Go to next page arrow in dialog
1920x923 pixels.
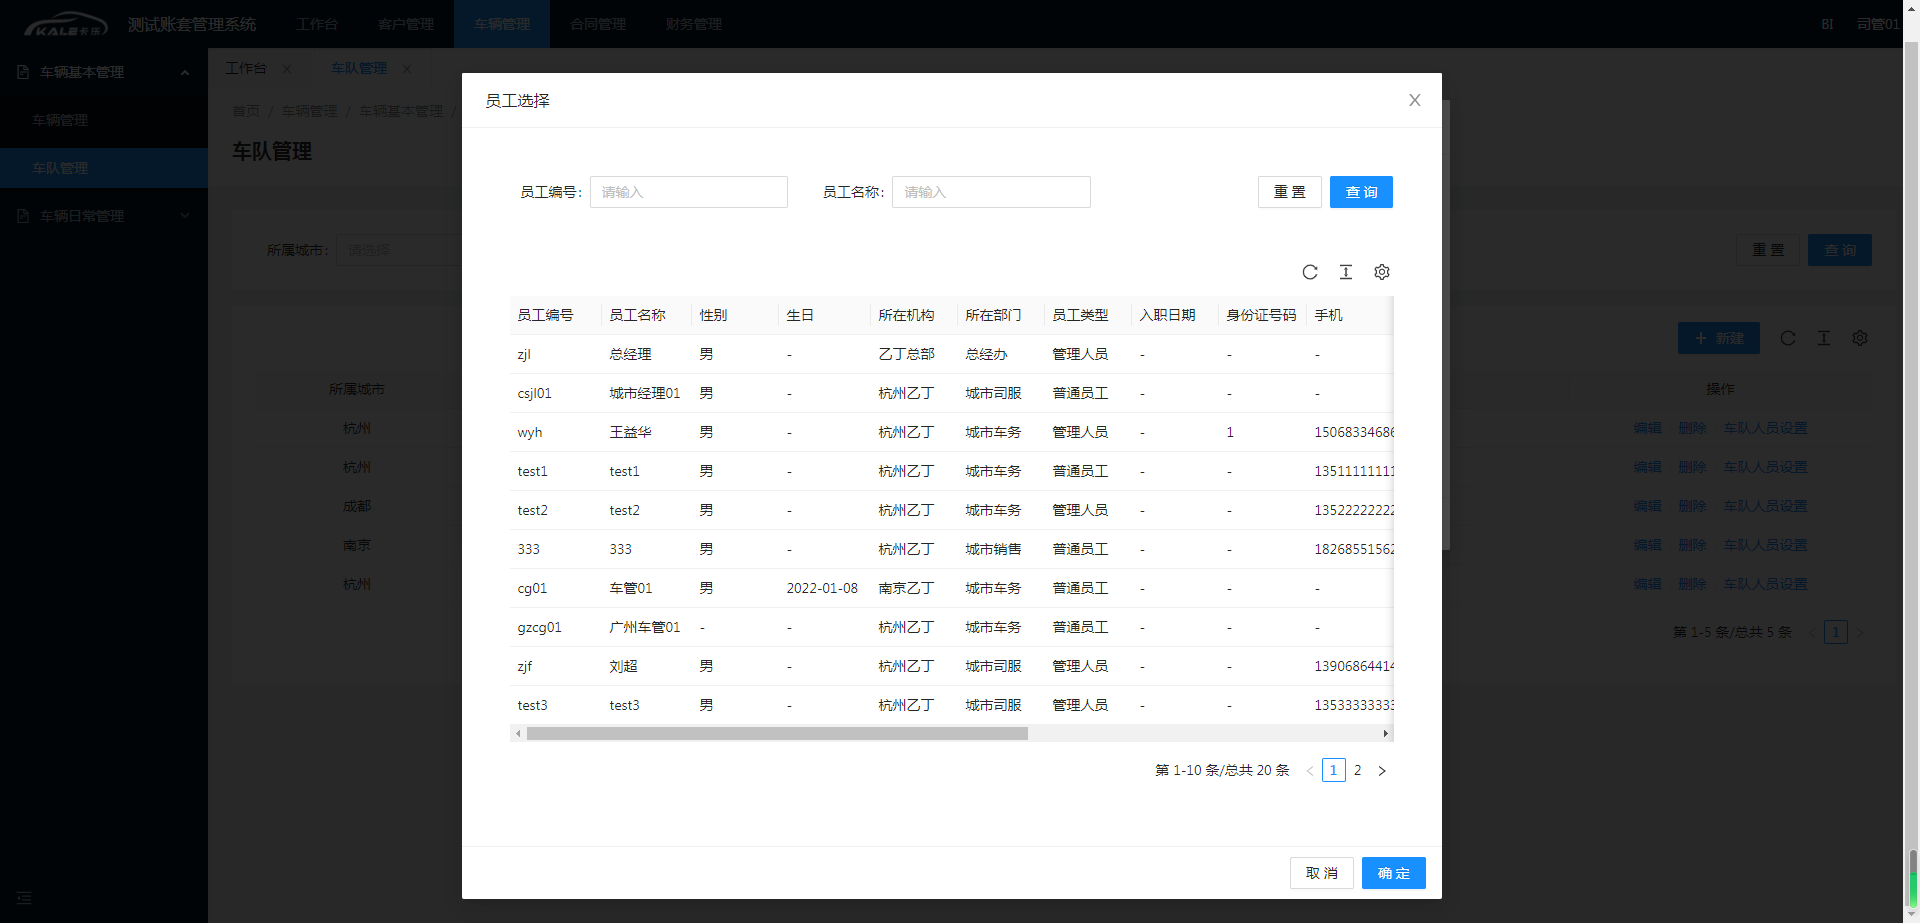coord(1382,770)
